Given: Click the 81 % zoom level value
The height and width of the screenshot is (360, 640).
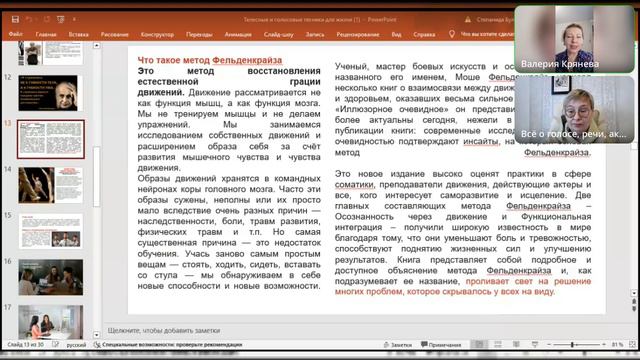Looking at the screenshot, I should [617, 344].
